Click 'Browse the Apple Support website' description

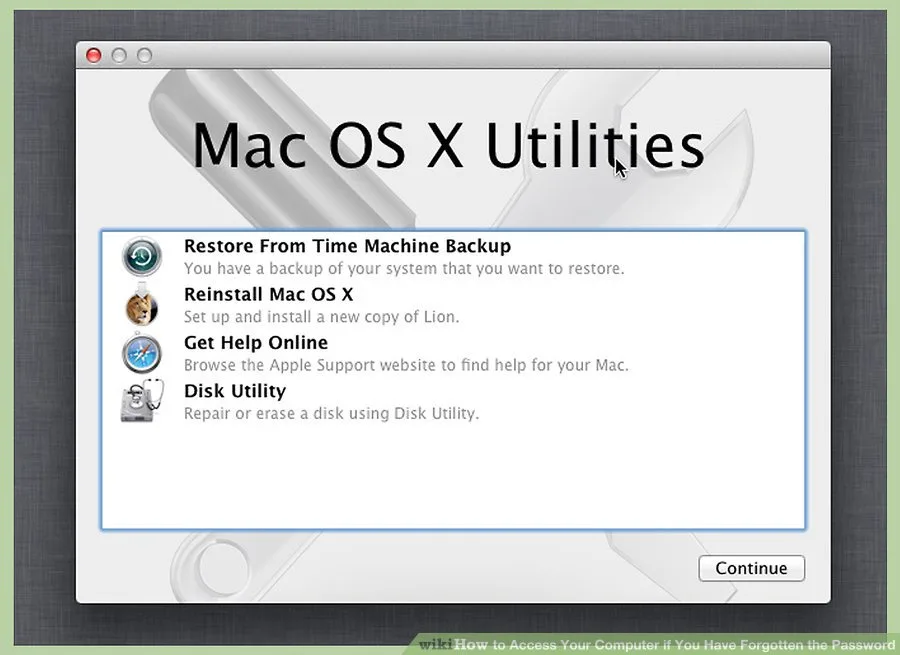click(x=406, y=365)
